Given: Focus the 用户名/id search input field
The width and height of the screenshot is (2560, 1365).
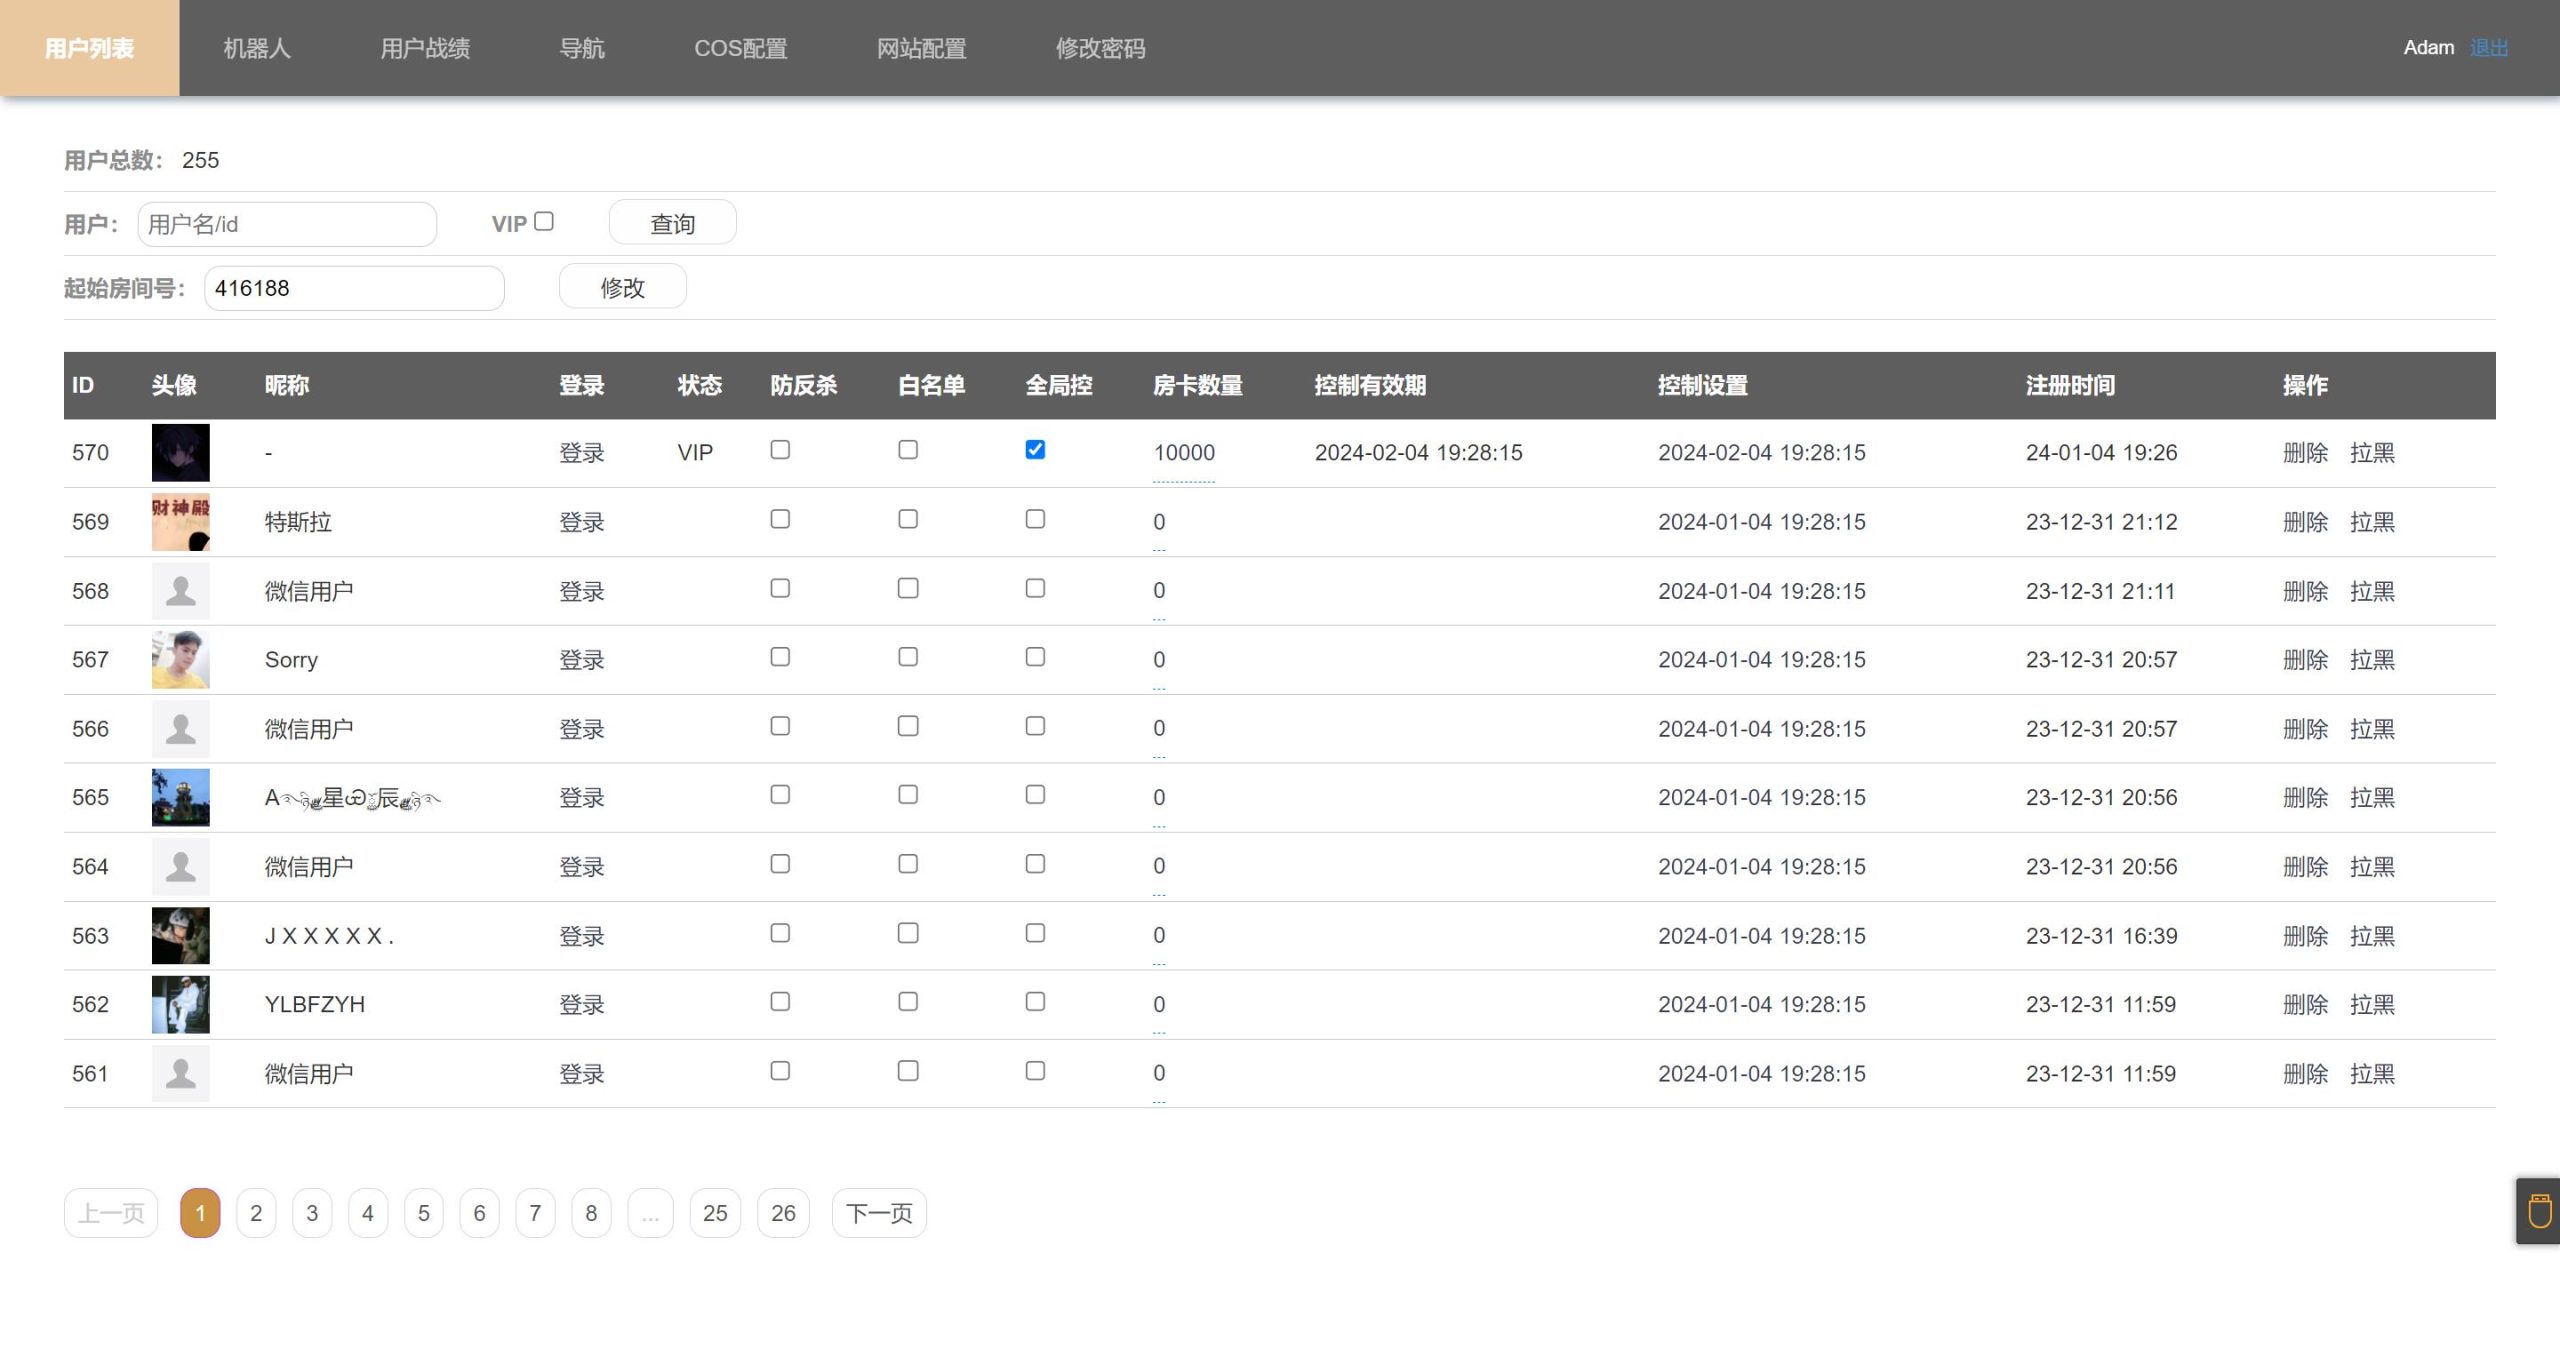Looking at the screenshot, I should [287, 224].
